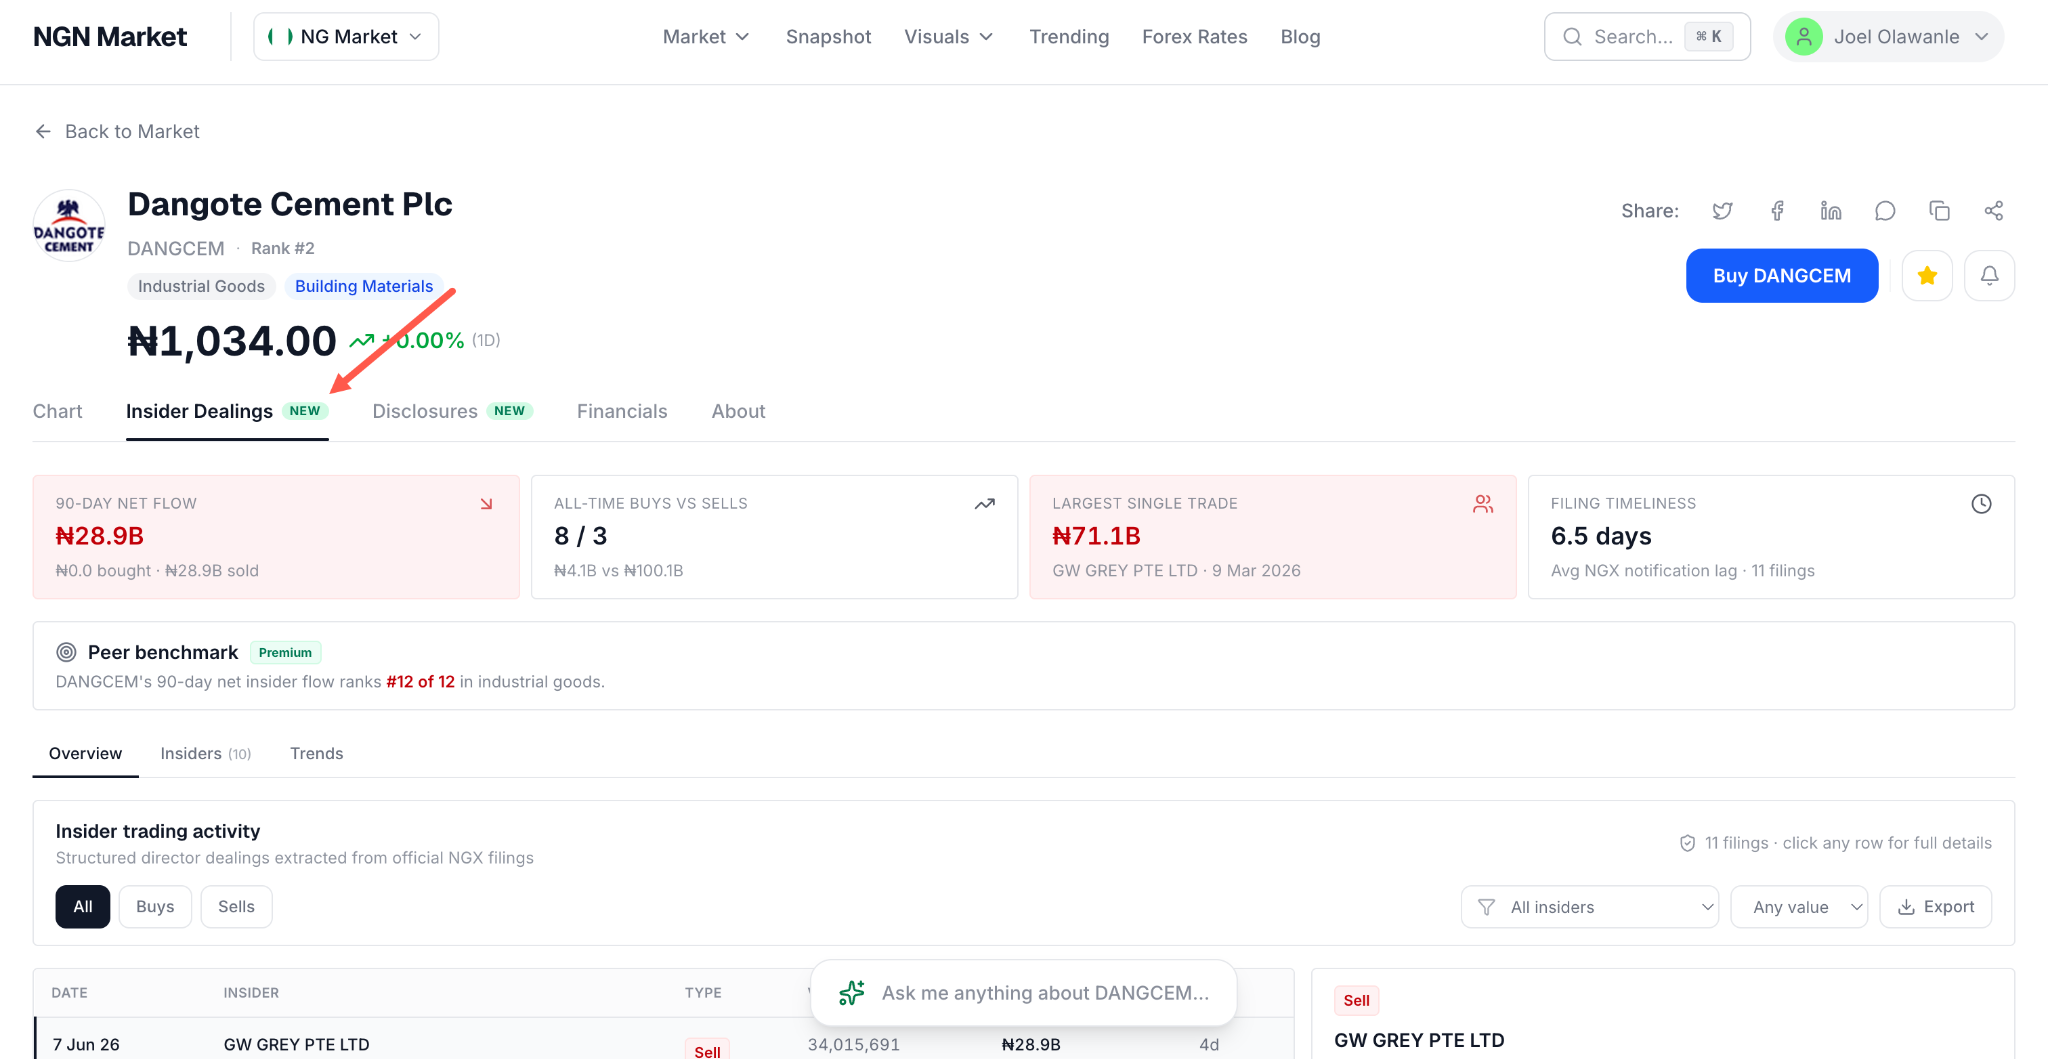
Task: Click the trend icon in All-Time Buys vs Sells
Action: coord(985,504)
